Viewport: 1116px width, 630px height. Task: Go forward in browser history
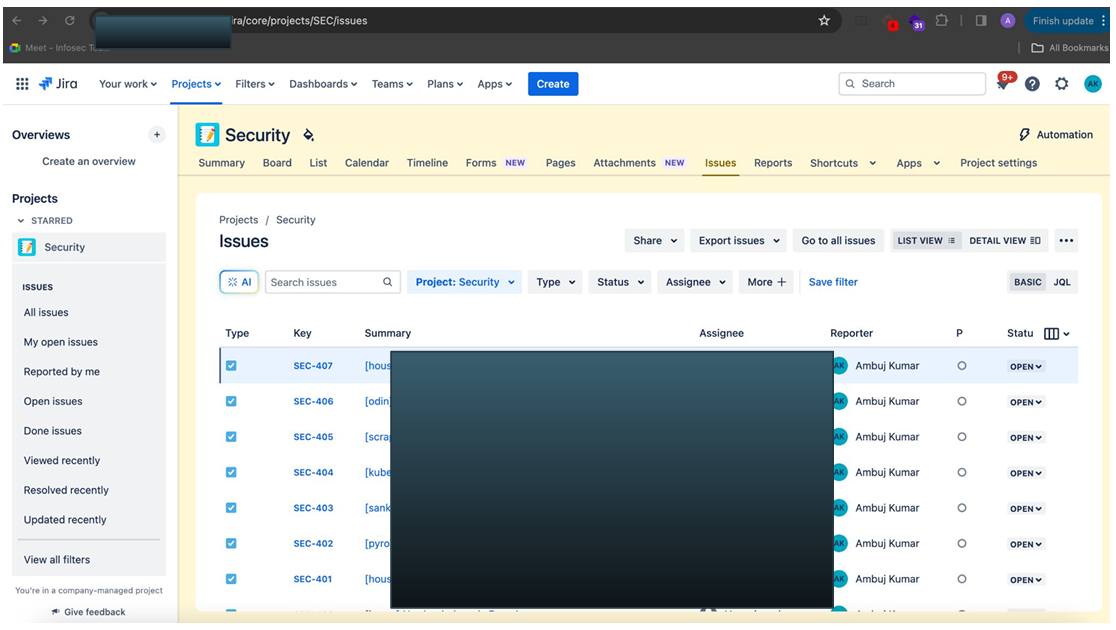pos(43,21)
